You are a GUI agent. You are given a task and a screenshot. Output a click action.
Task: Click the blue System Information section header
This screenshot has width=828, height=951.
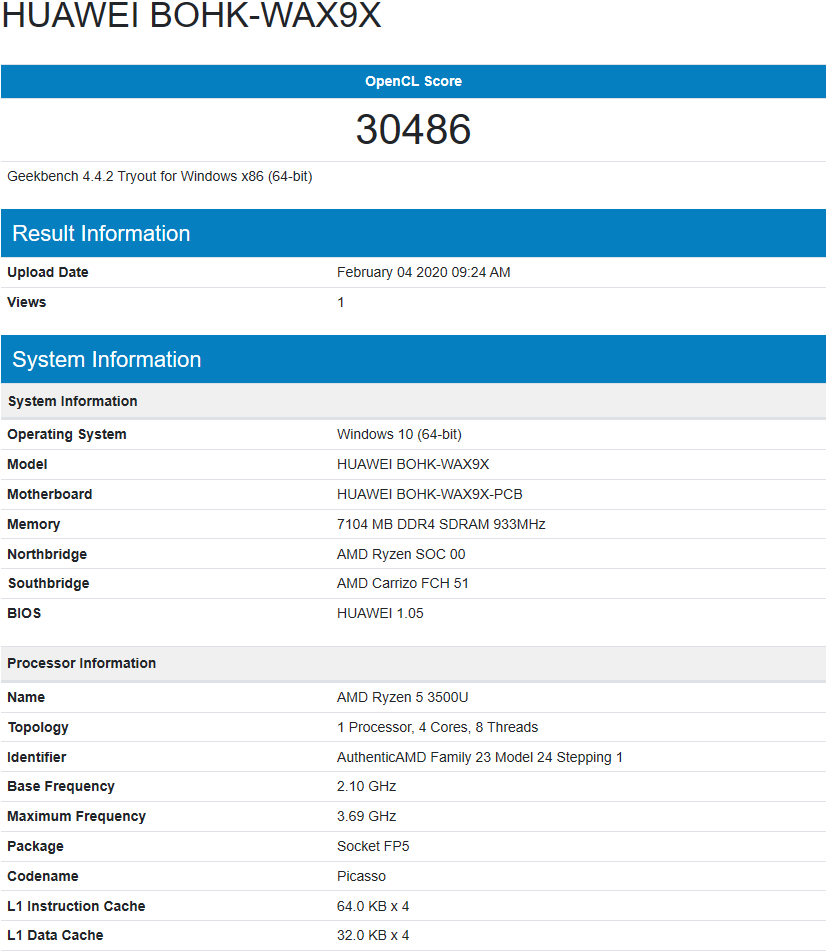tap(414, 360)
